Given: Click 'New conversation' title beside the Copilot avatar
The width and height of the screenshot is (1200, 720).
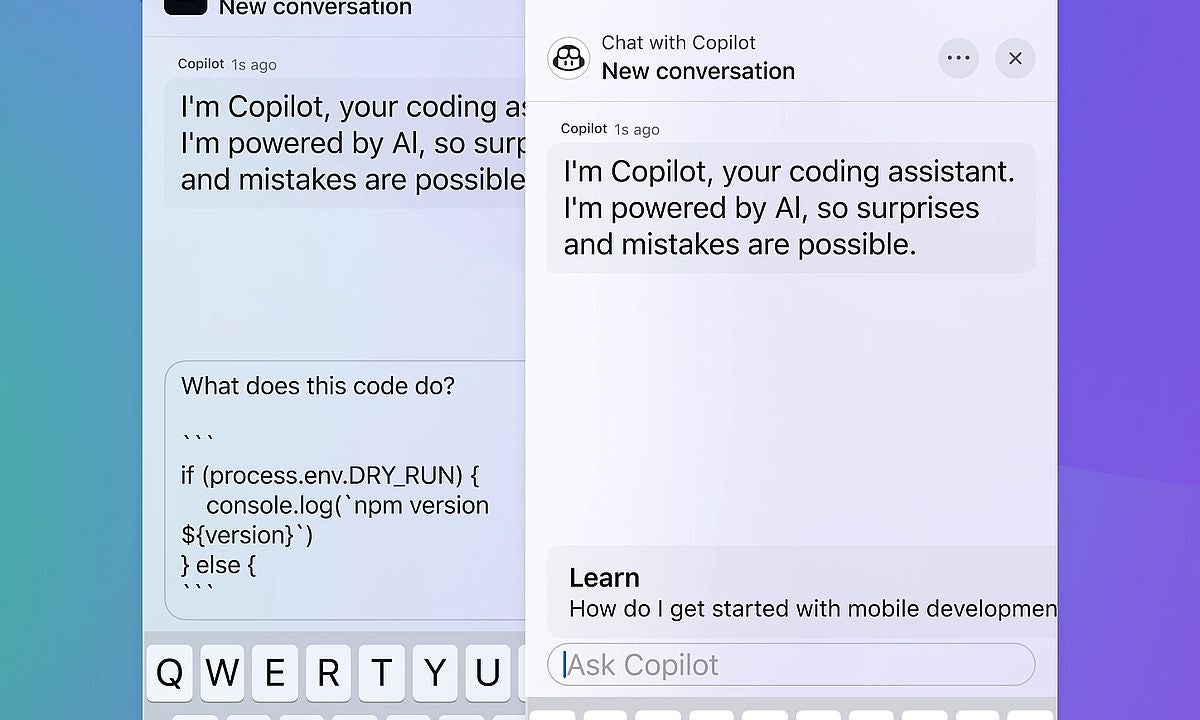Looking at the screenshot, I should pyautogui.click(x=698, y=71).
